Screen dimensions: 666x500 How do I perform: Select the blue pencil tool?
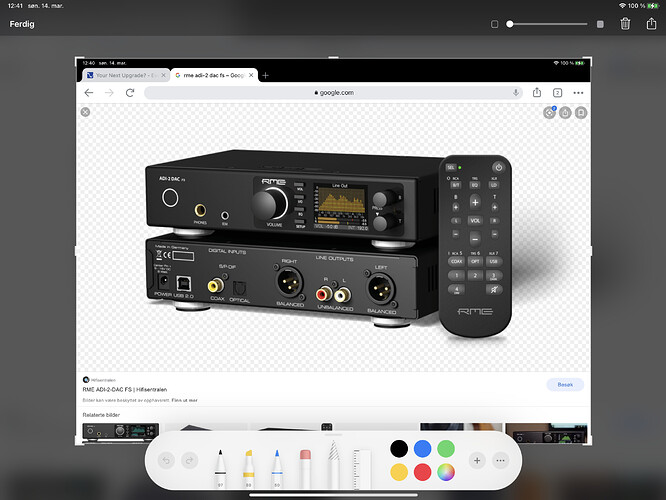point(277,469)
